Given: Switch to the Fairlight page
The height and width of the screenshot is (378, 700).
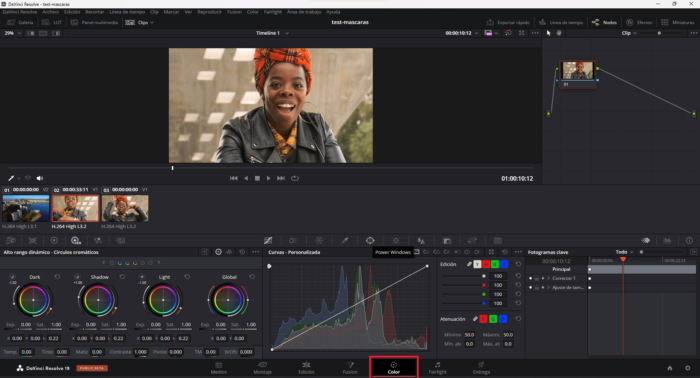Looking at the screenshot, I should point(438,368).
